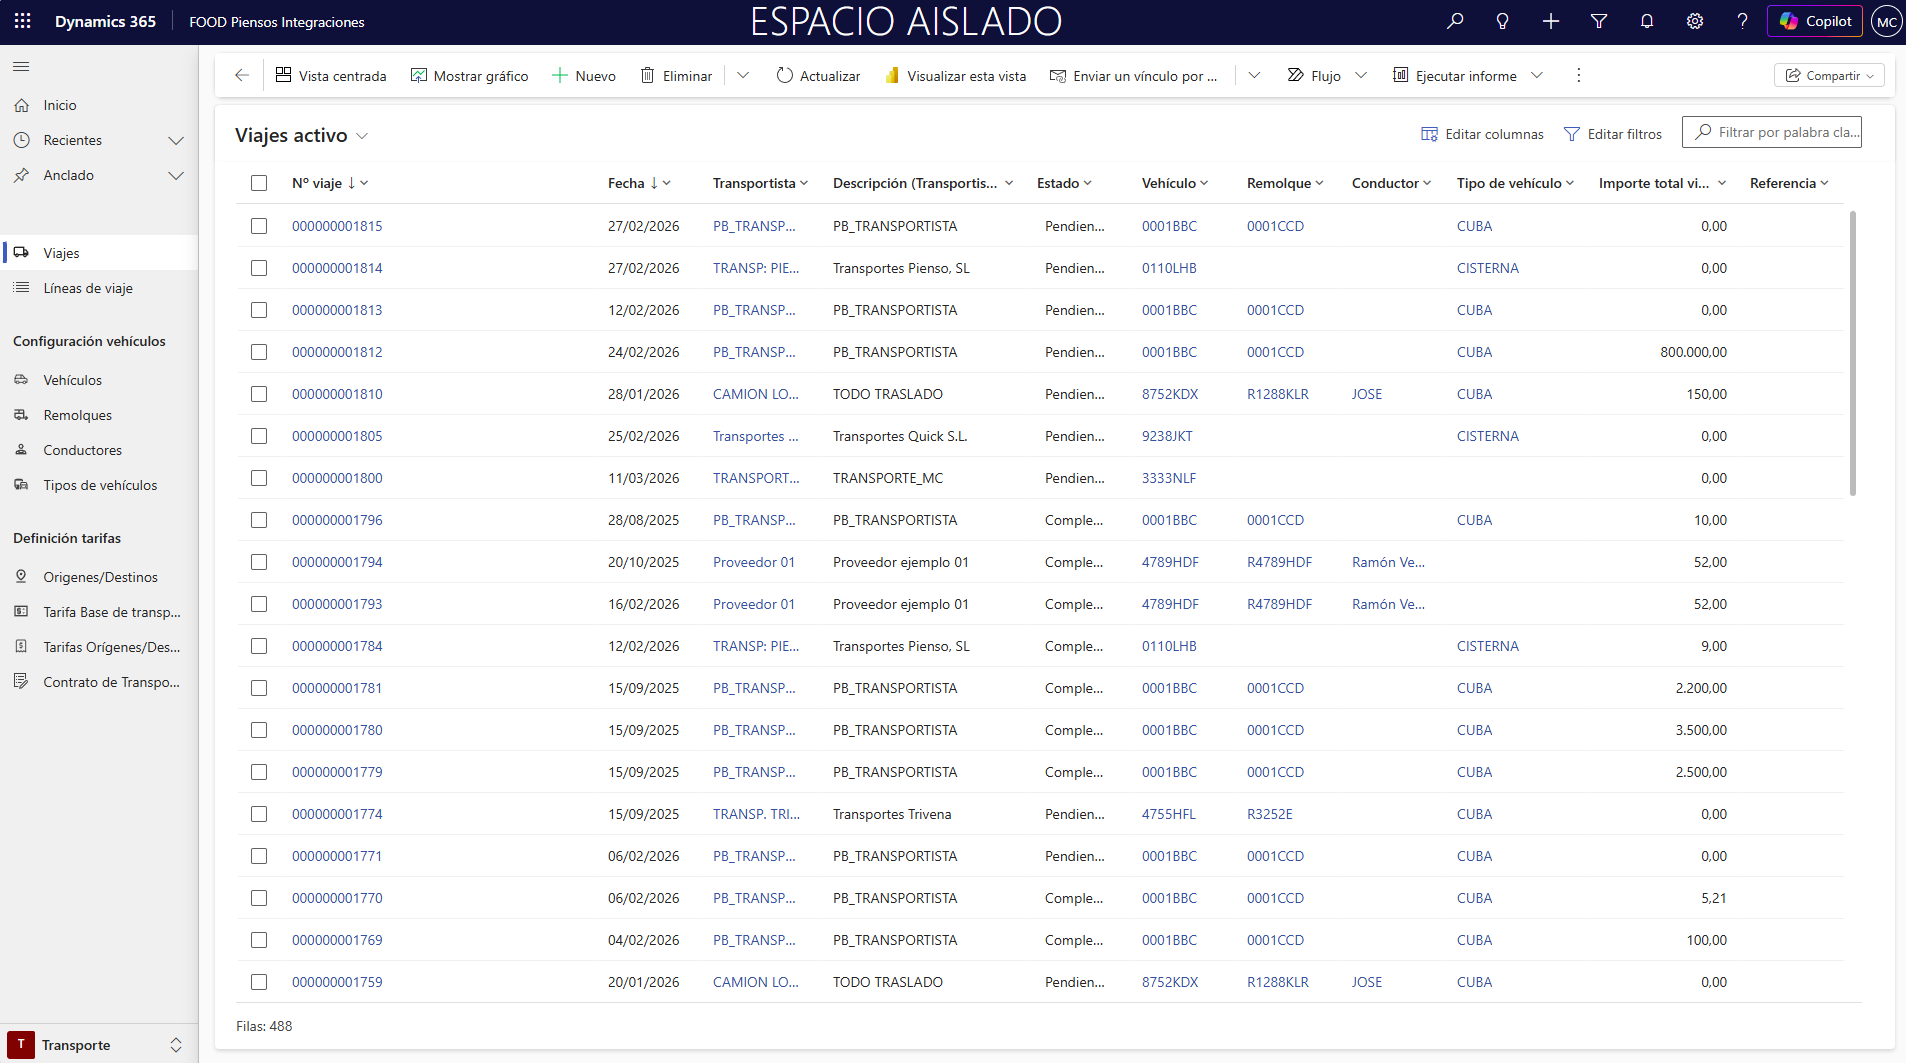Click the lightbulb assistant icon
Viewport: 1906px width, 1063px height.
1502,21
